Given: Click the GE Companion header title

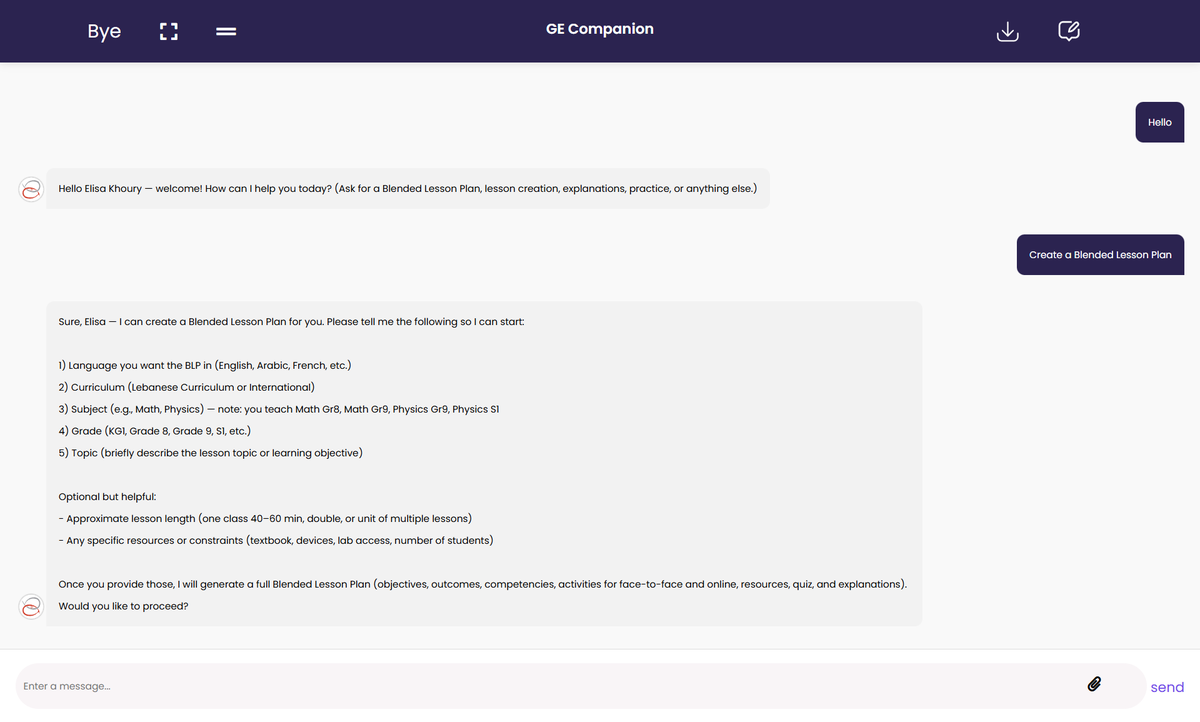Looking at the screenshot, I should tap(600, 29).
